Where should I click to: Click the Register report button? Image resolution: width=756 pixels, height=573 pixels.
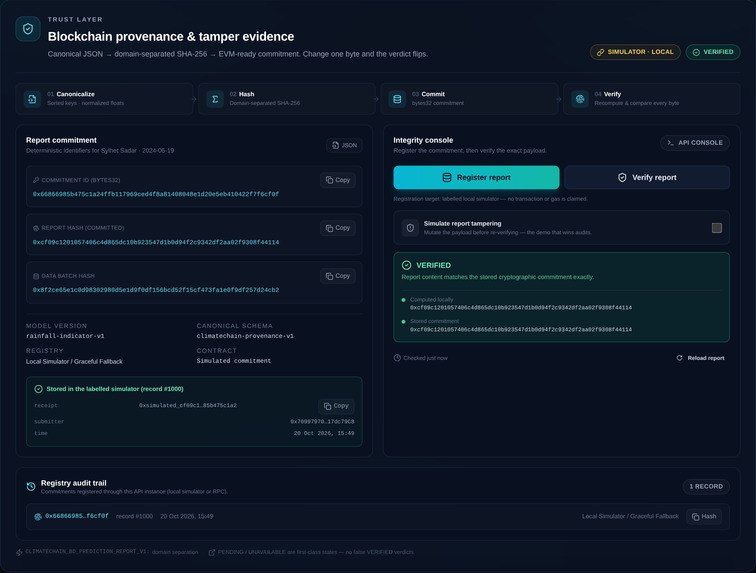point(476,177)
